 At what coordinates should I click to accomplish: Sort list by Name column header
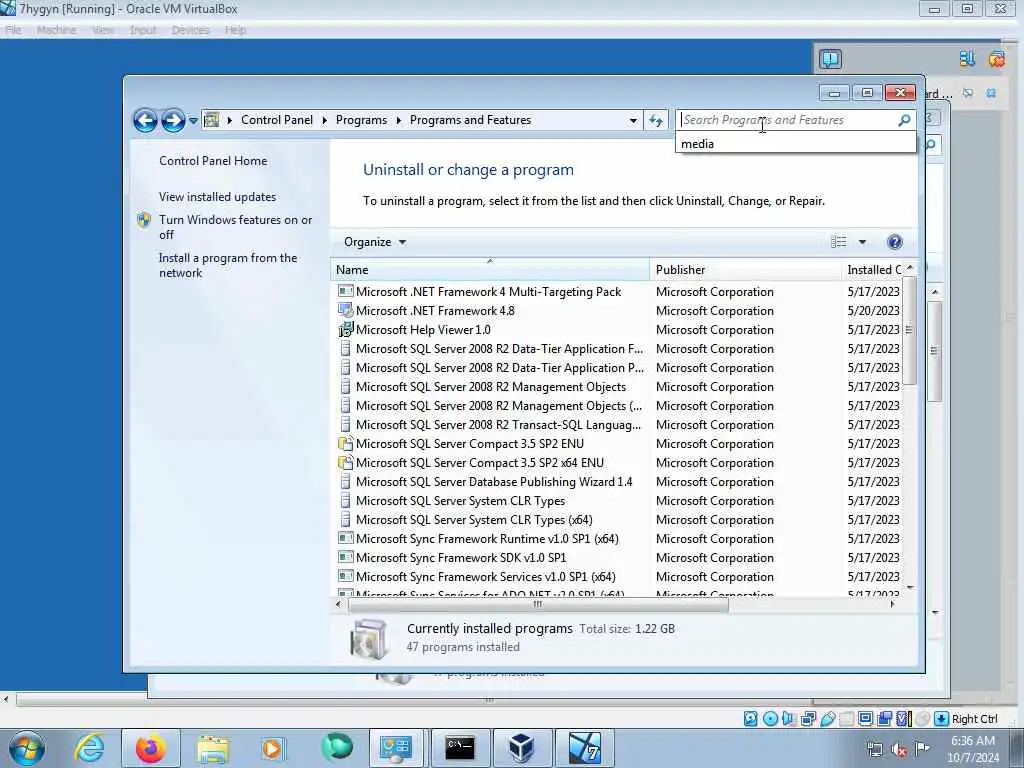click(490, 270)
